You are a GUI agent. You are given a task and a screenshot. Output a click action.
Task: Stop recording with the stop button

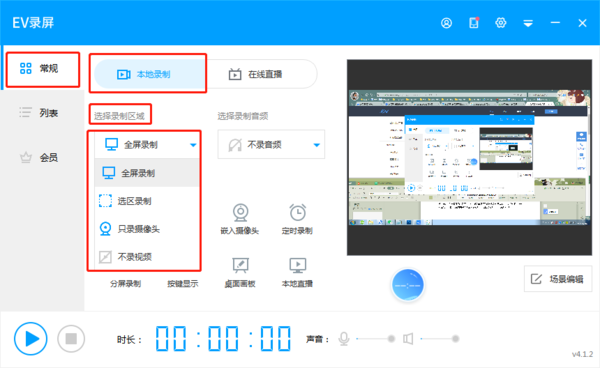[x=71, y=339]
